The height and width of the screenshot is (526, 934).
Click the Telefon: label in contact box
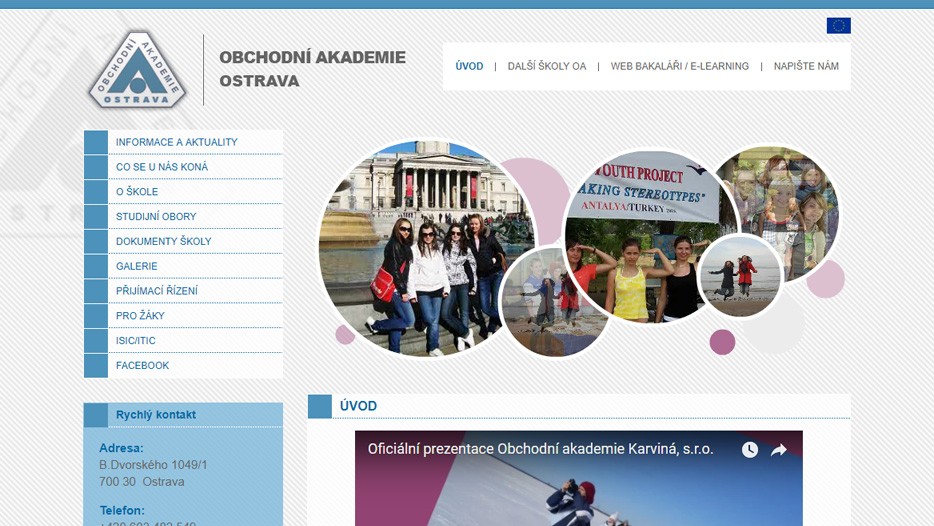[x=122, y=511]
